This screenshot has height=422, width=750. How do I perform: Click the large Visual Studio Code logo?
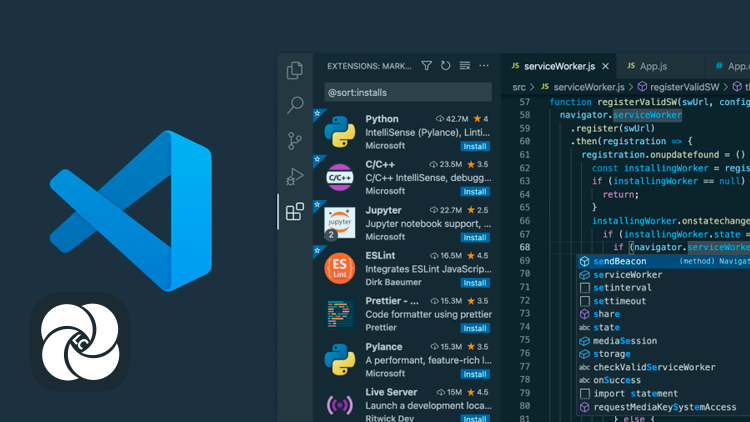131,211
